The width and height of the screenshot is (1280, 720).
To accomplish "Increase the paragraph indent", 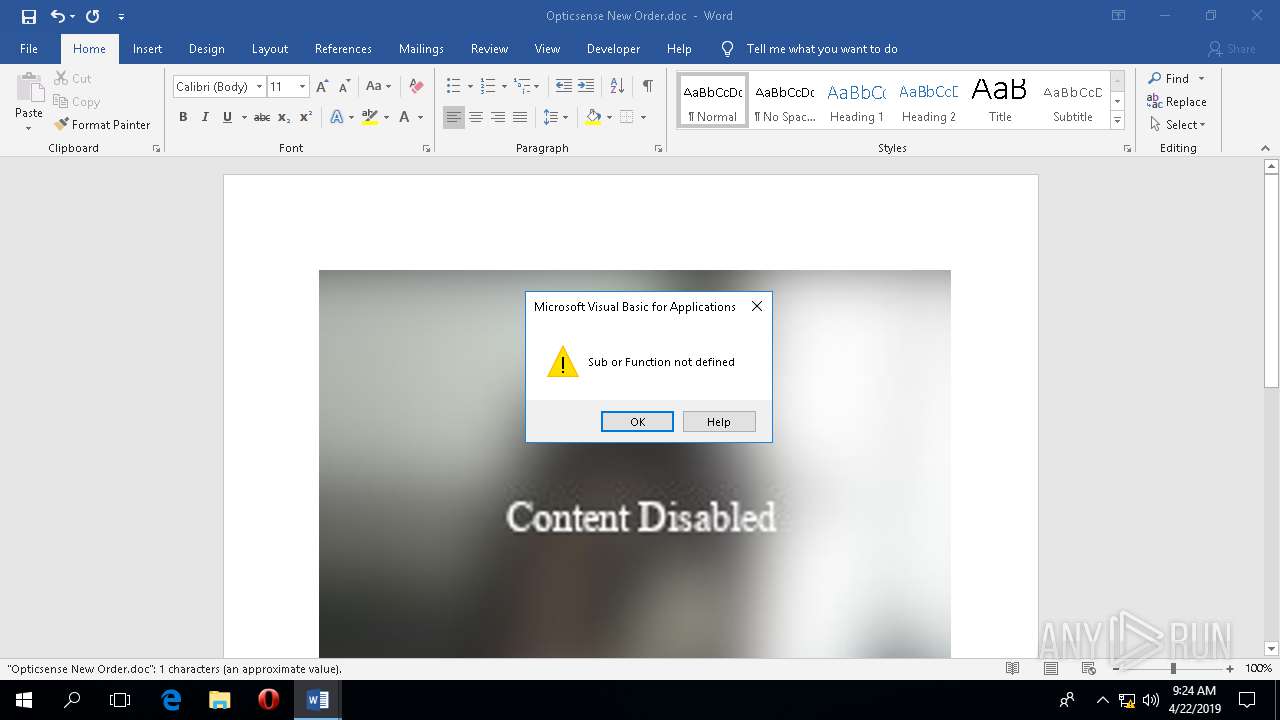I will tap(586, 87).
